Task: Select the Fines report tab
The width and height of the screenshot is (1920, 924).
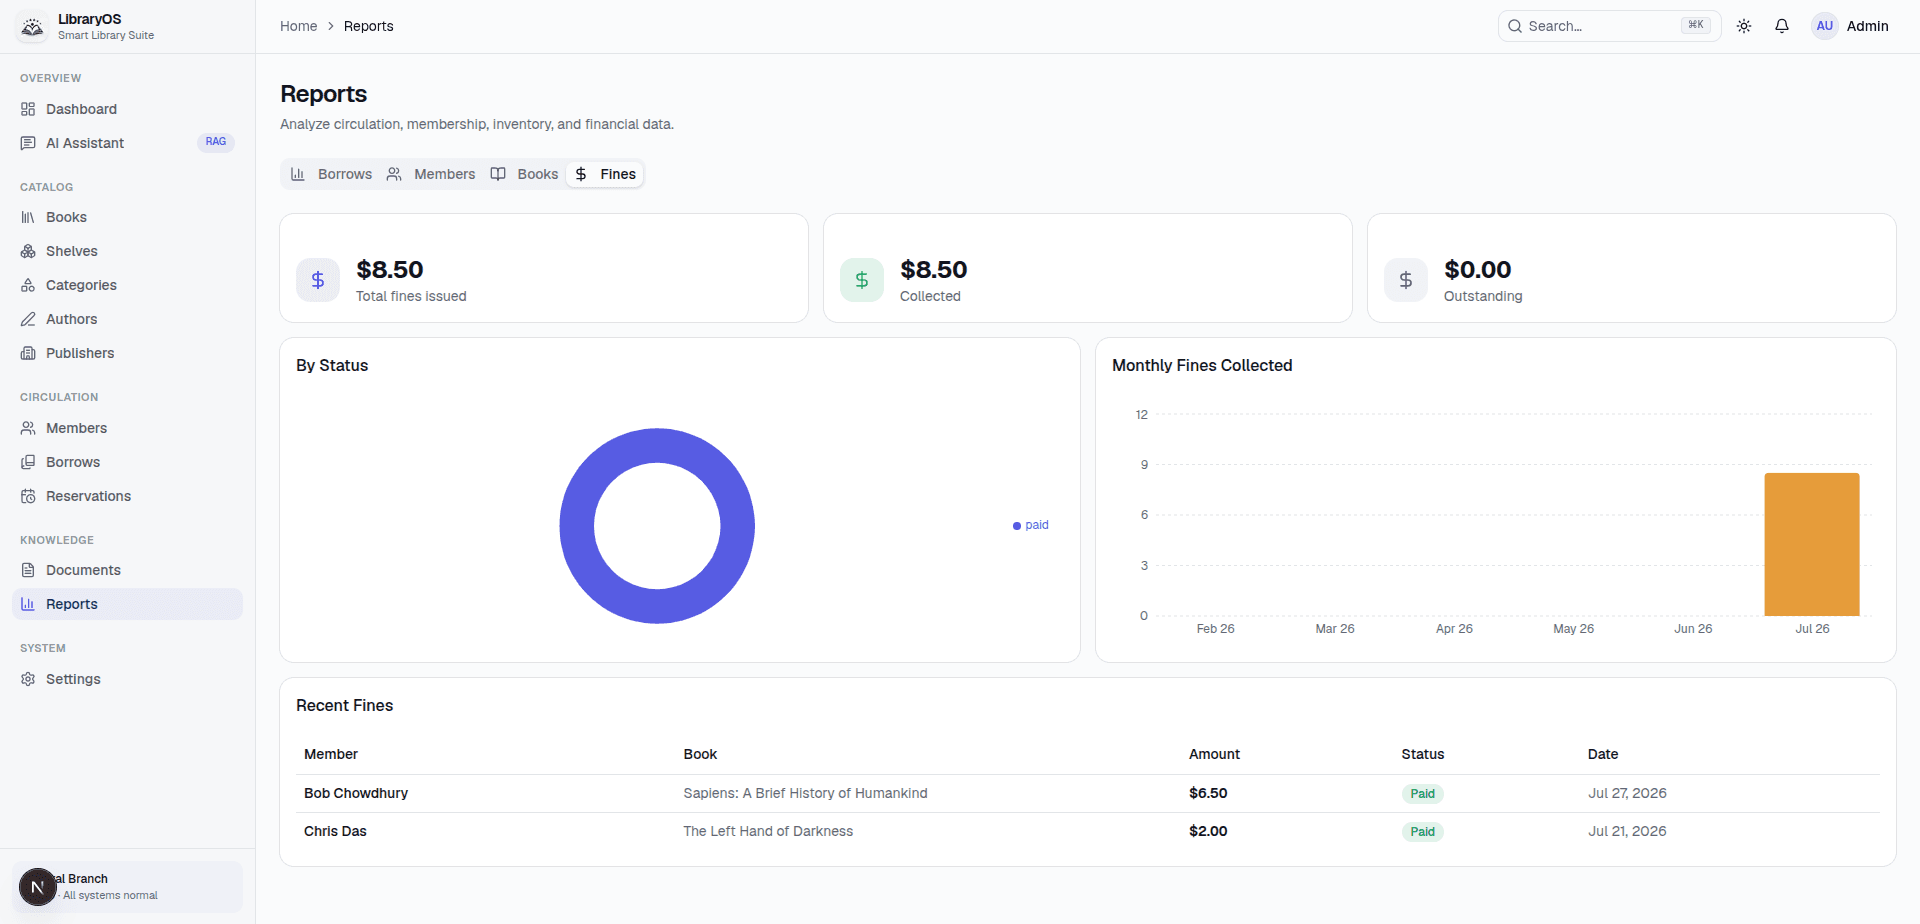Action: point(605,174)
